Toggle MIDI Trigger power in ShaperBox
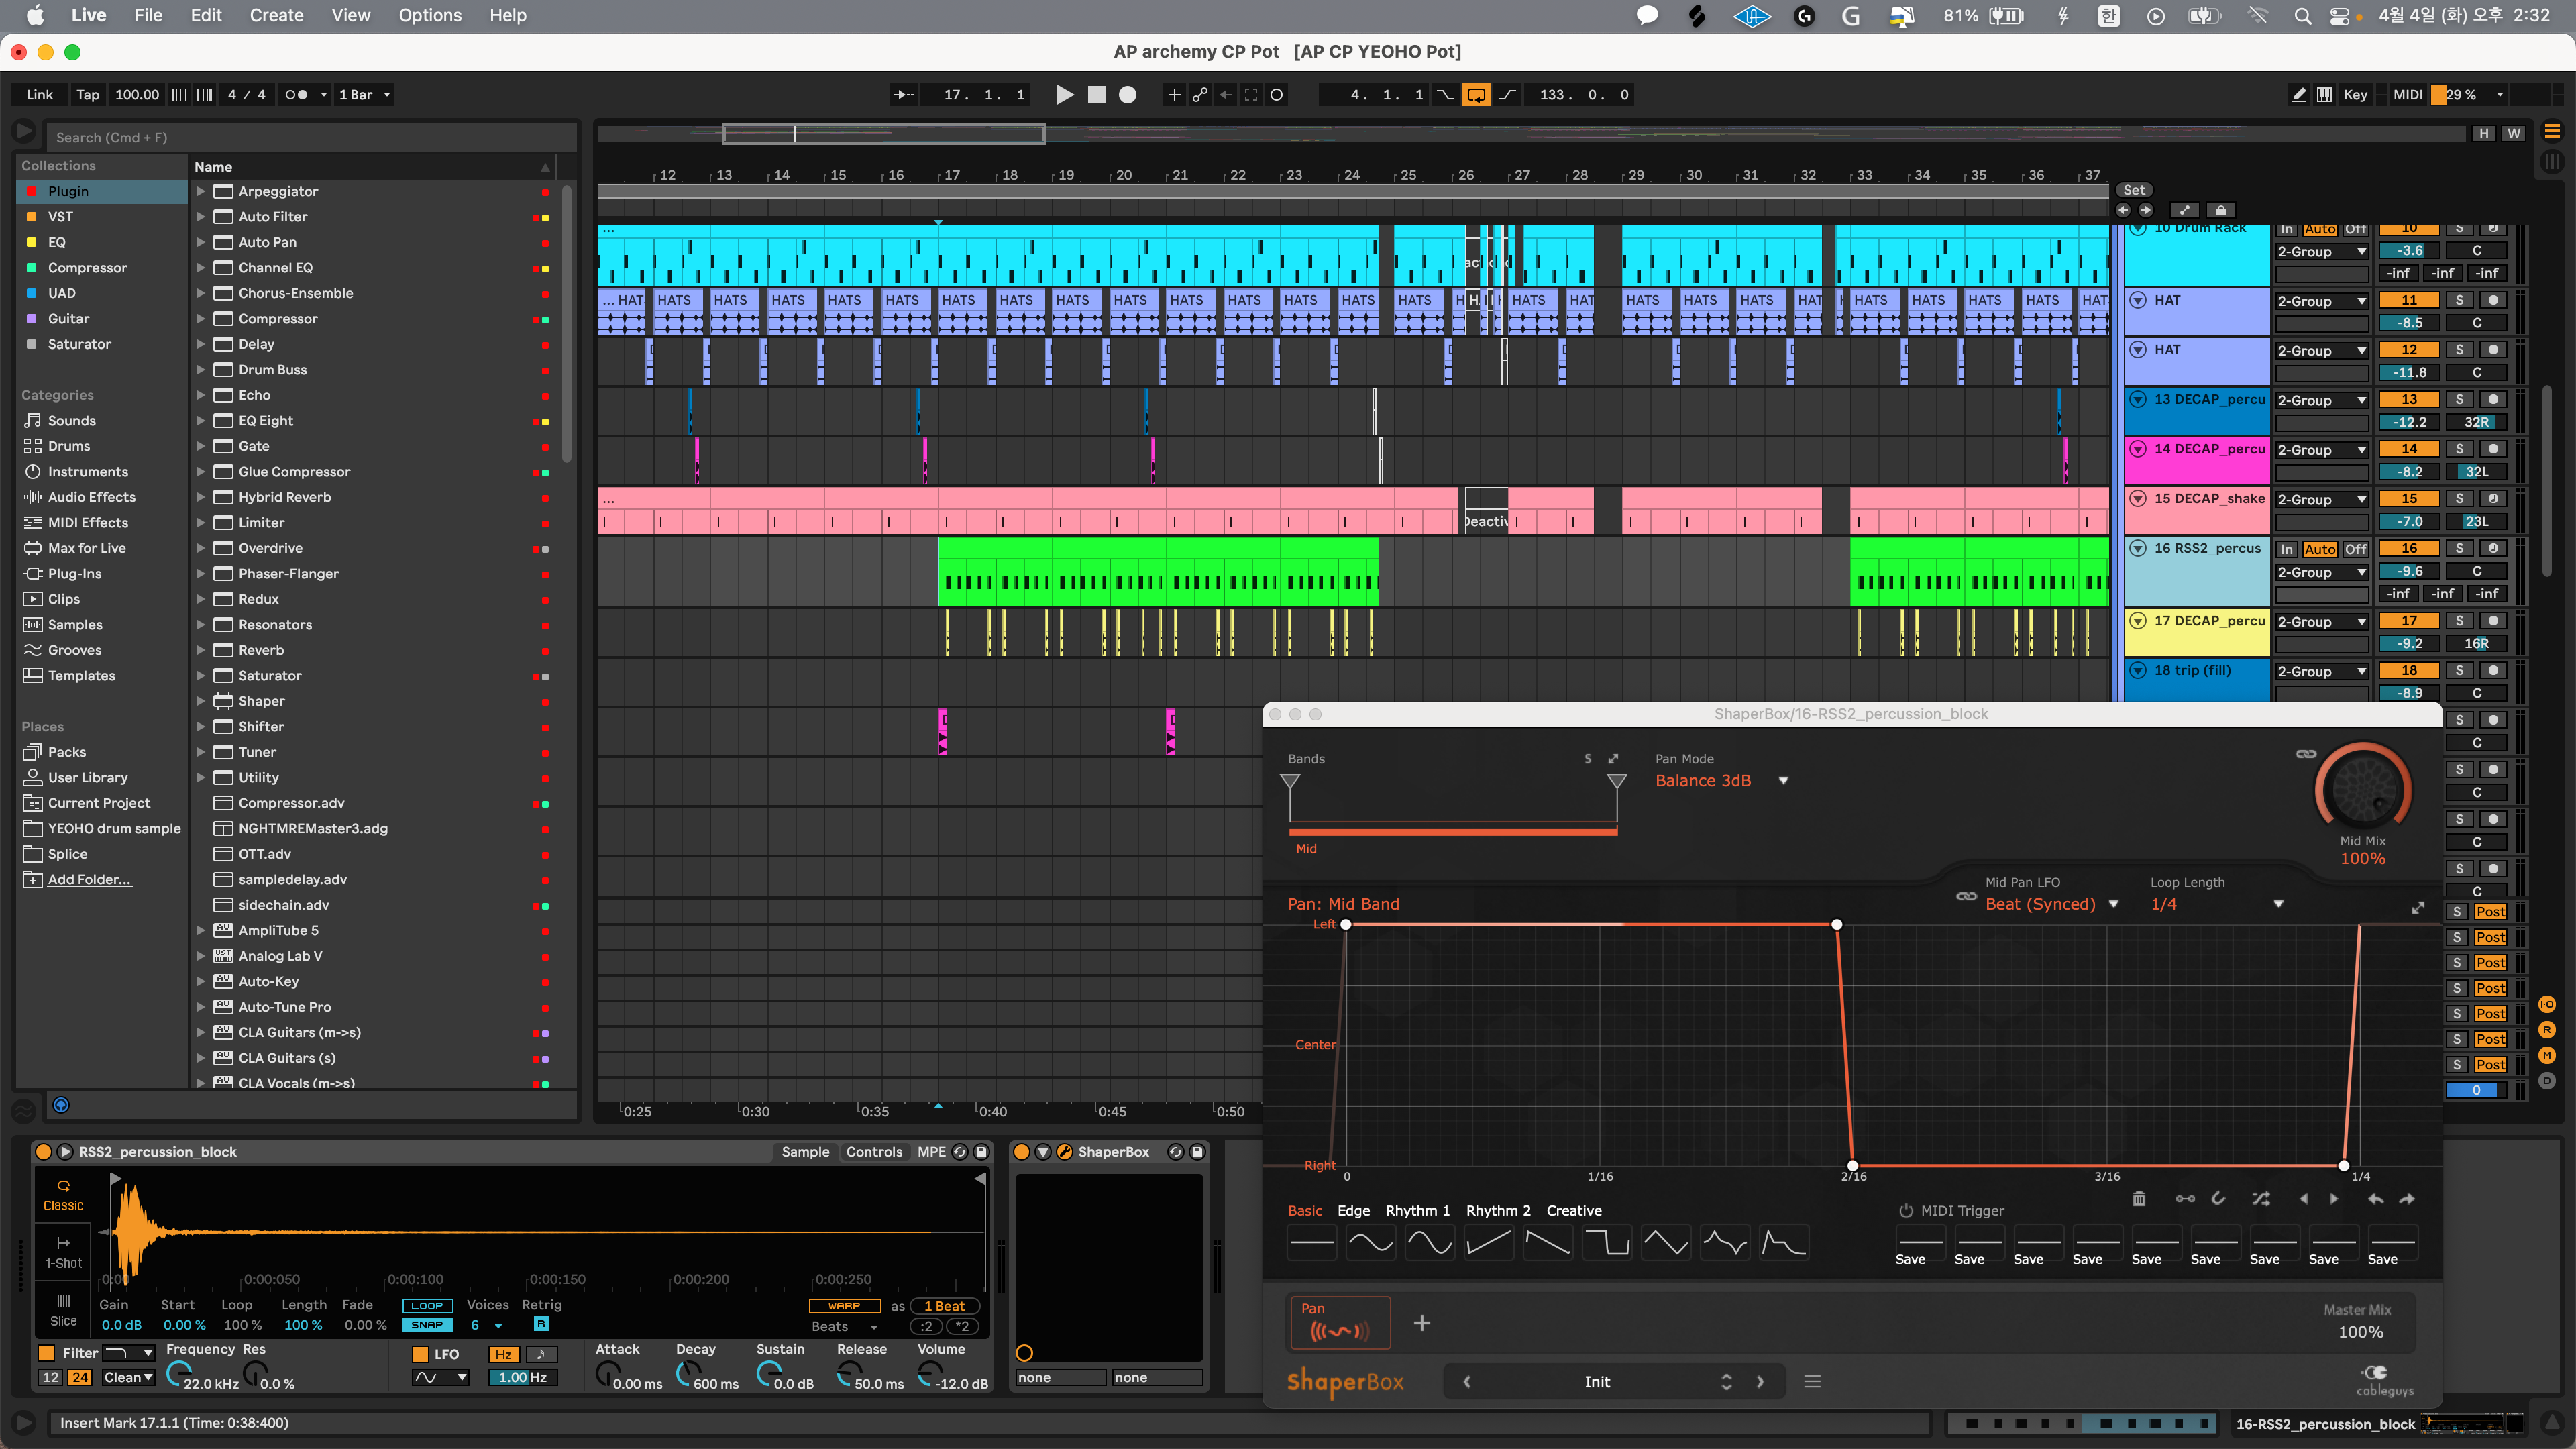Image resolution: width=2576 pixels, height=1449 pixels. pos(1906,1210)
